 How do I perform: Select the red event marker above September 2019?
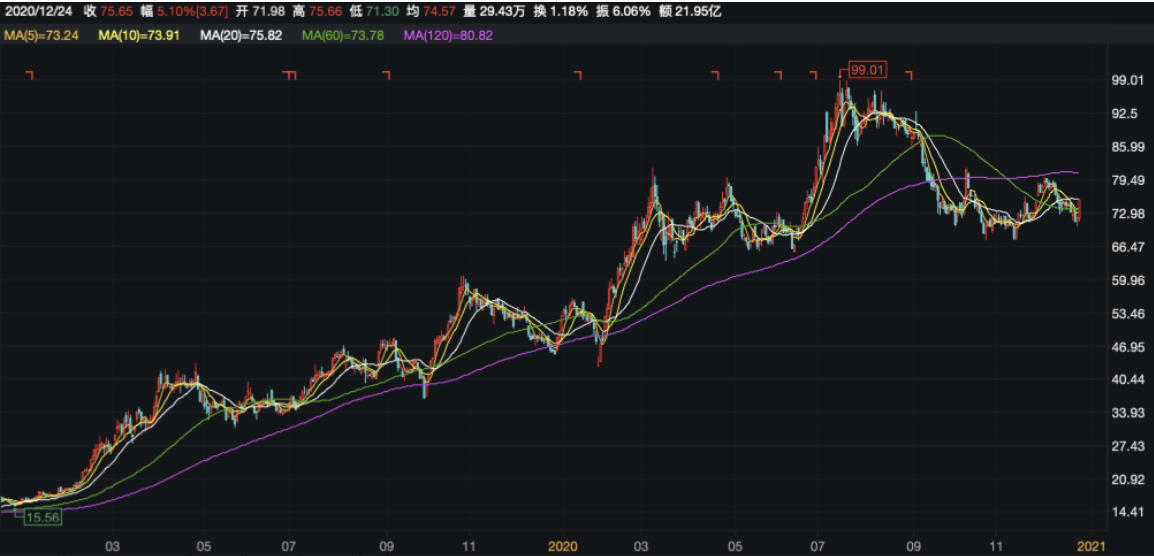coord(387,75)
